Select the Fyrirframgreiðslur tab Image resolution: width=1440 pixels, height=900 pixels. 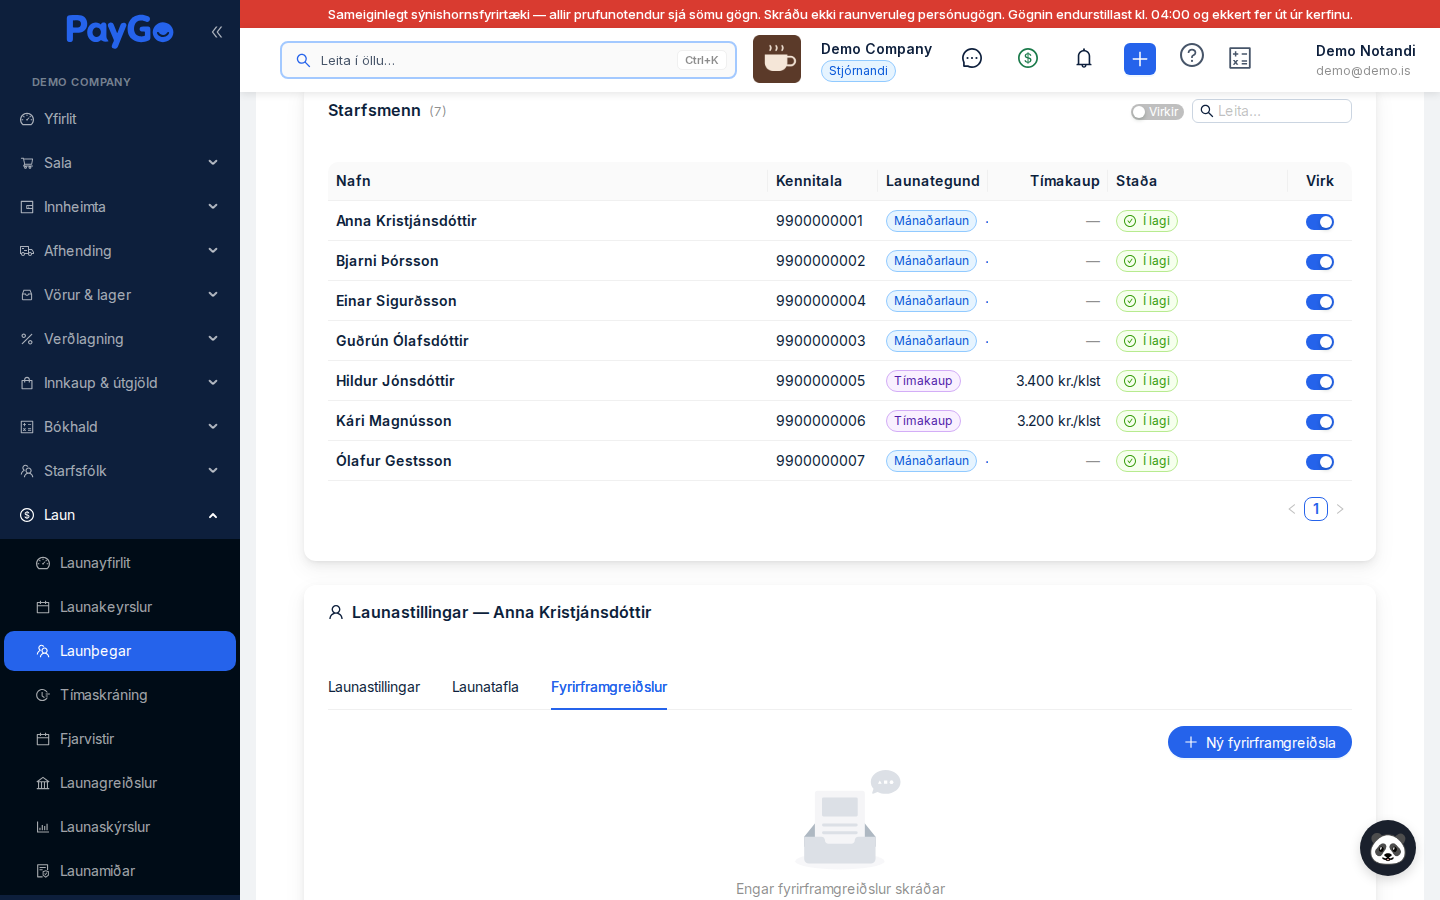tap(609, 687)
